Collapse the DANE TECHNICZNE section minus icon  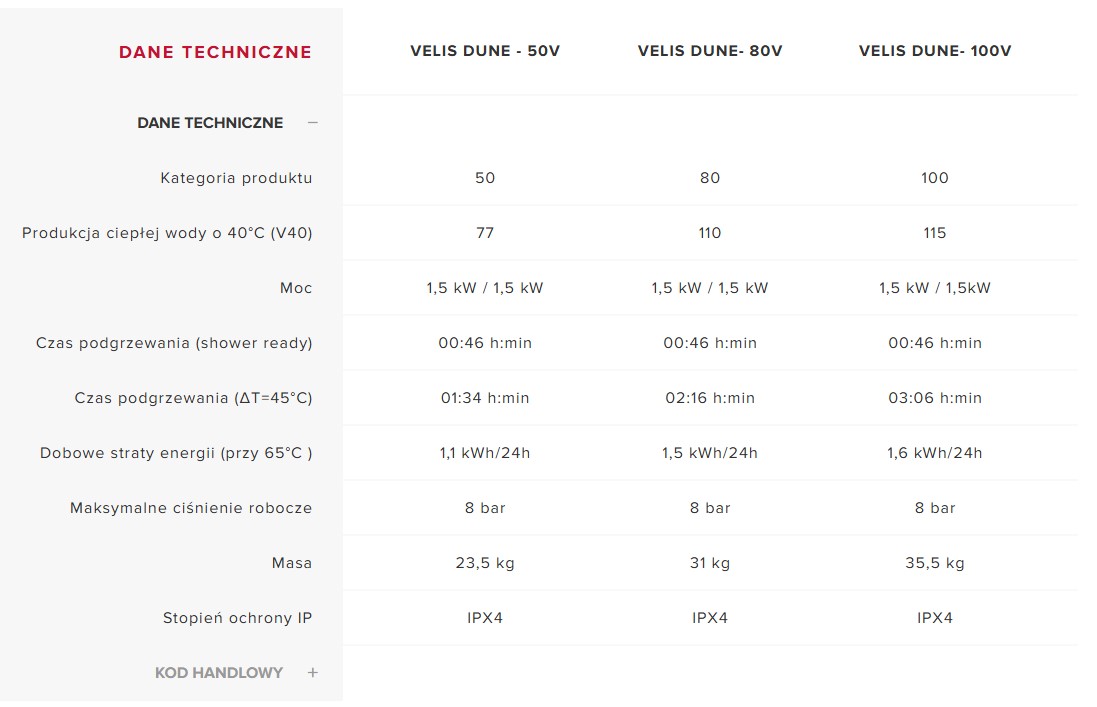pyautogui.click(x=313, y=123)
